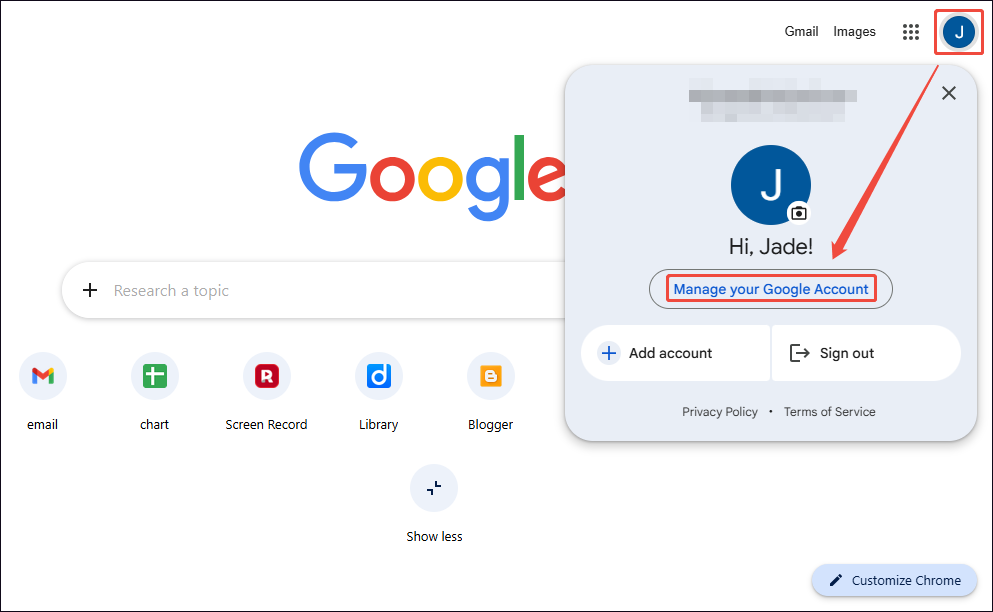Click the 'chart' shortcut label
993x612 pixels.
tap(154, 424)
